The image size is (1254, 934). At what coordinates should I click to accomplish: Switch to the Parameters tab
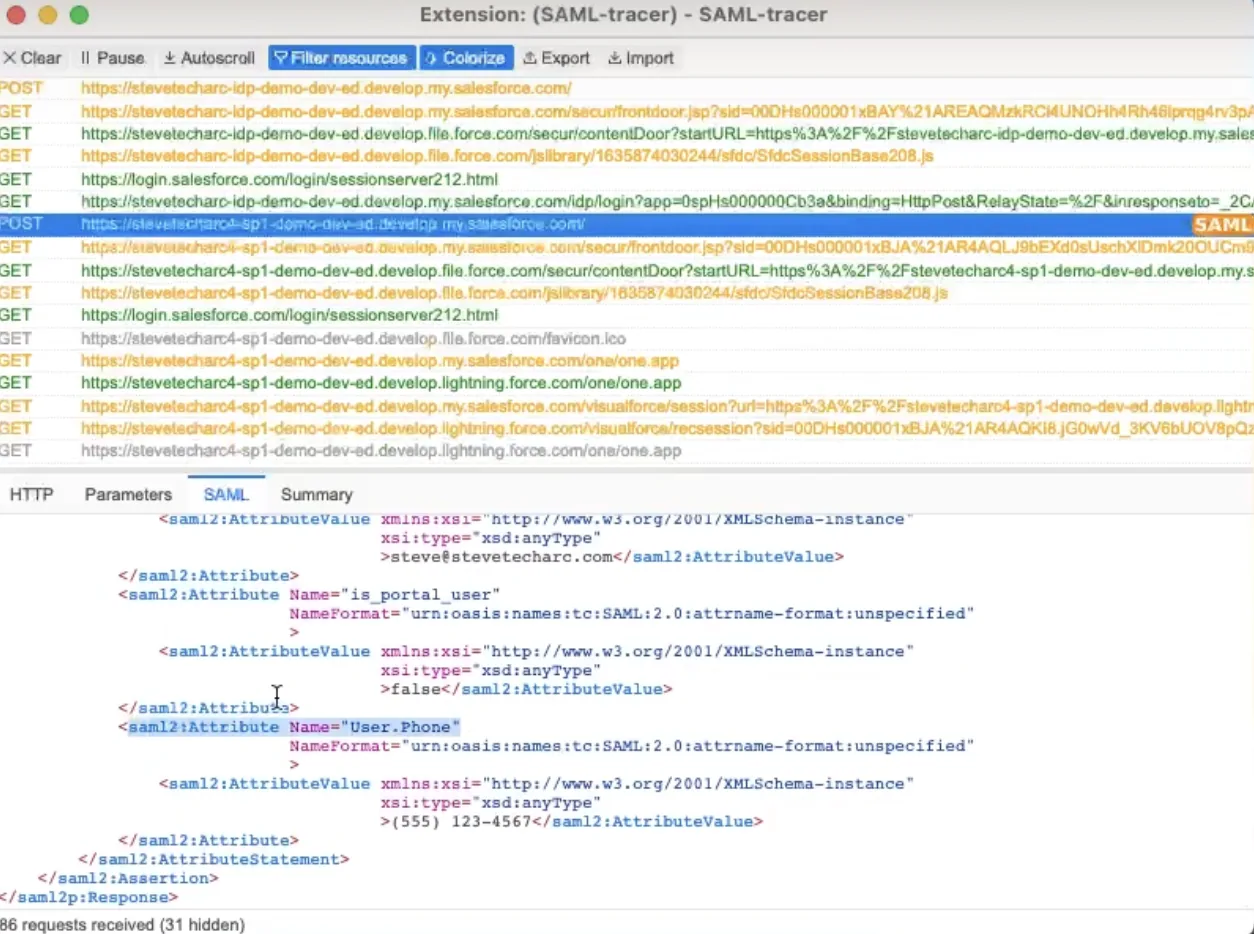pos(128,494)
